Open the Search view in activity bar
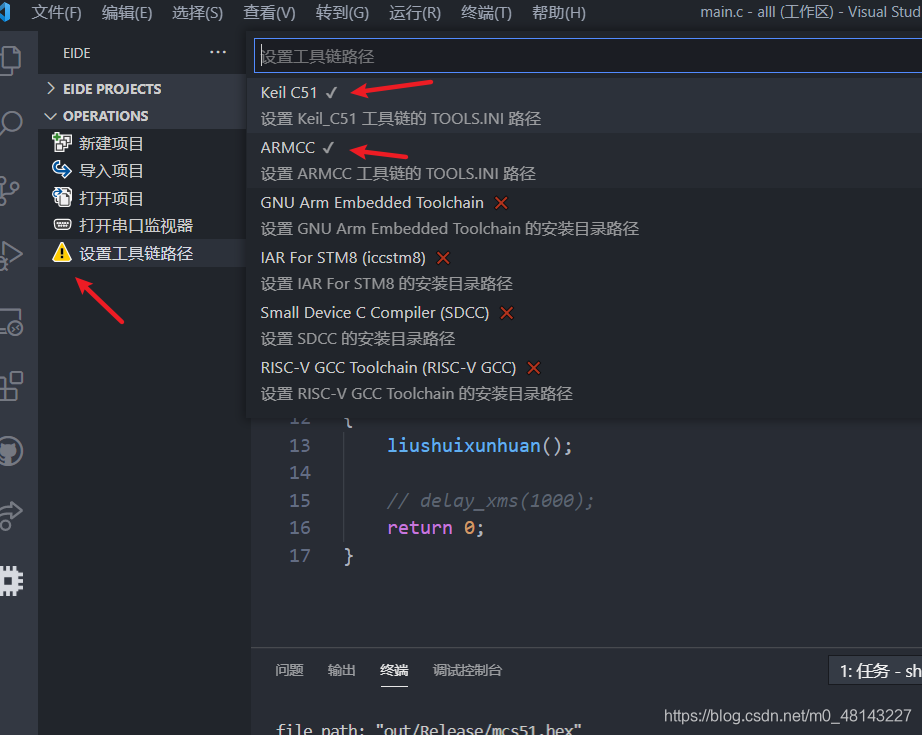The height and width of the screenshot is (735, 922). pyautogui.click(x=10, y=123)
